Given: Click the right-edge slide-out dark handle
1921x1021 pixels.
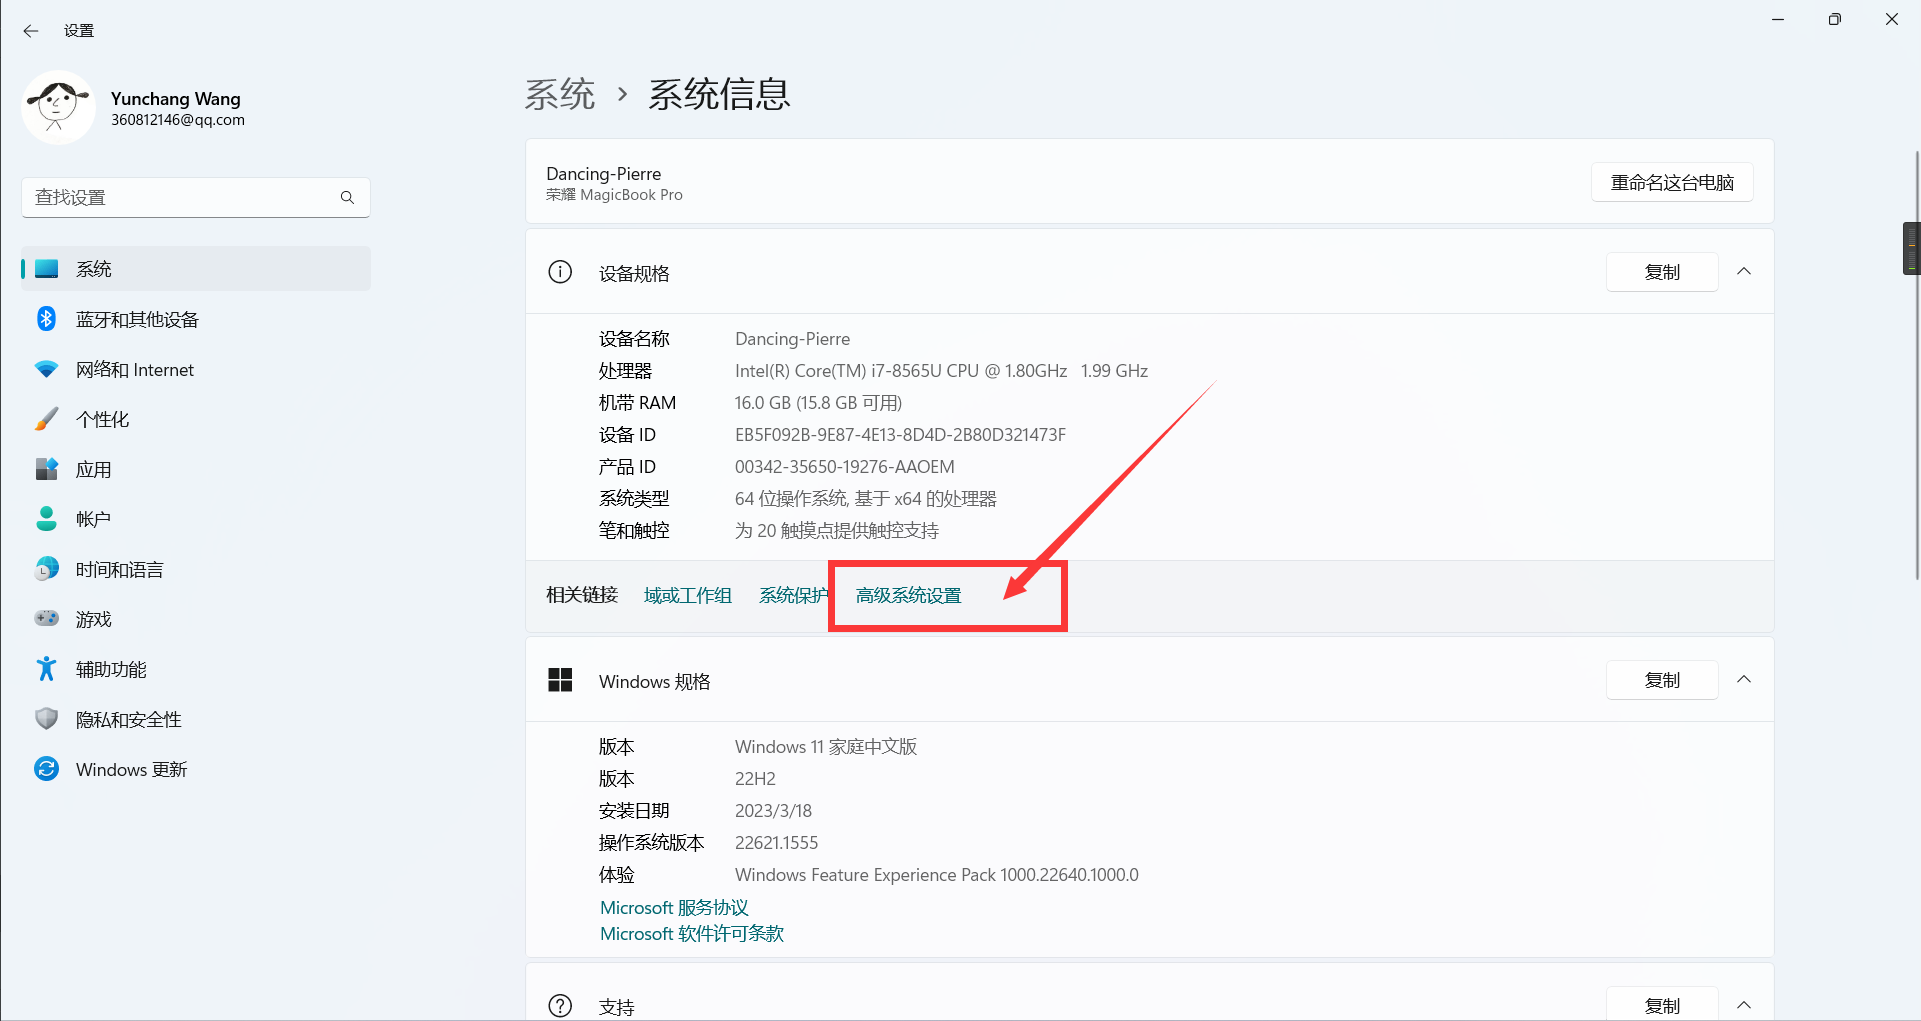Looking at the screenshot, I should pos(1911,248).
